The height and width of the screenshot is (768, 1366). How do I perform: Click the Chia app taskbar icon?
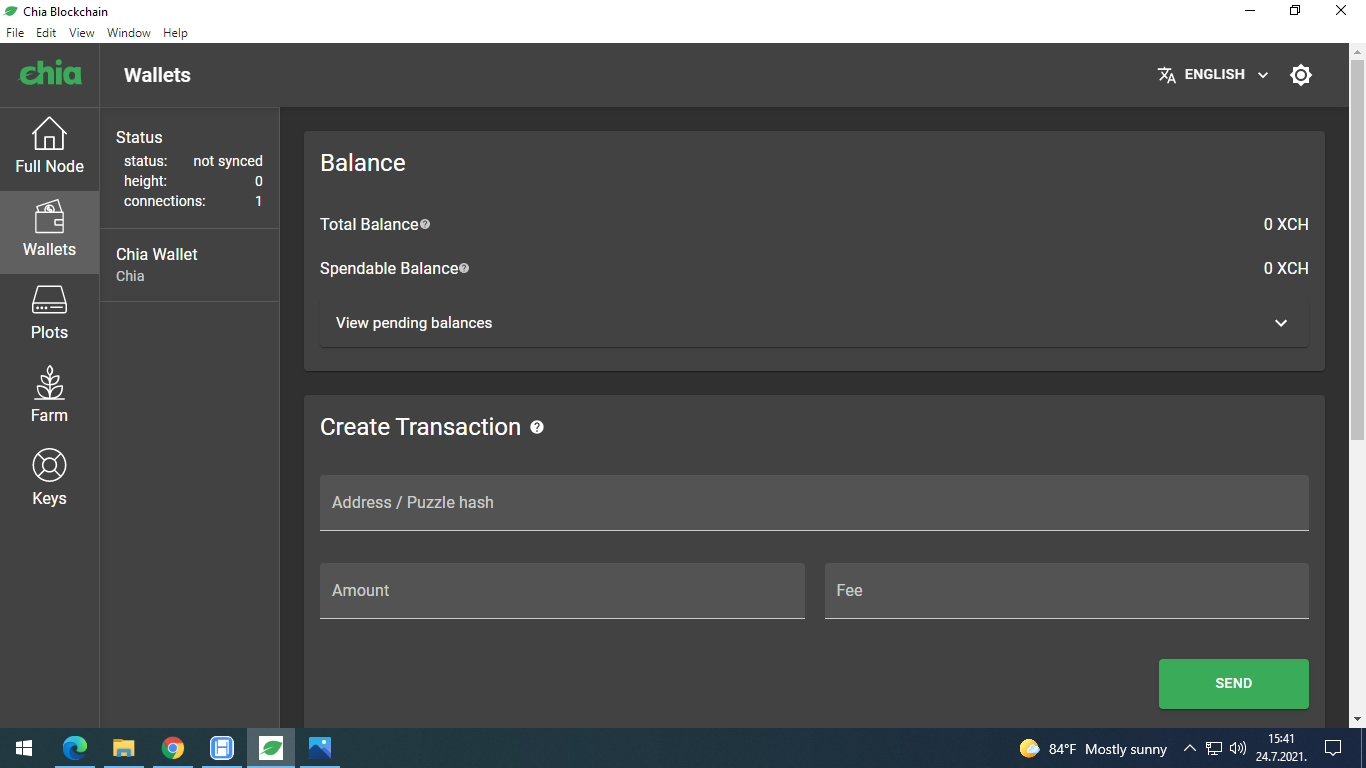(x=271, y=748)
